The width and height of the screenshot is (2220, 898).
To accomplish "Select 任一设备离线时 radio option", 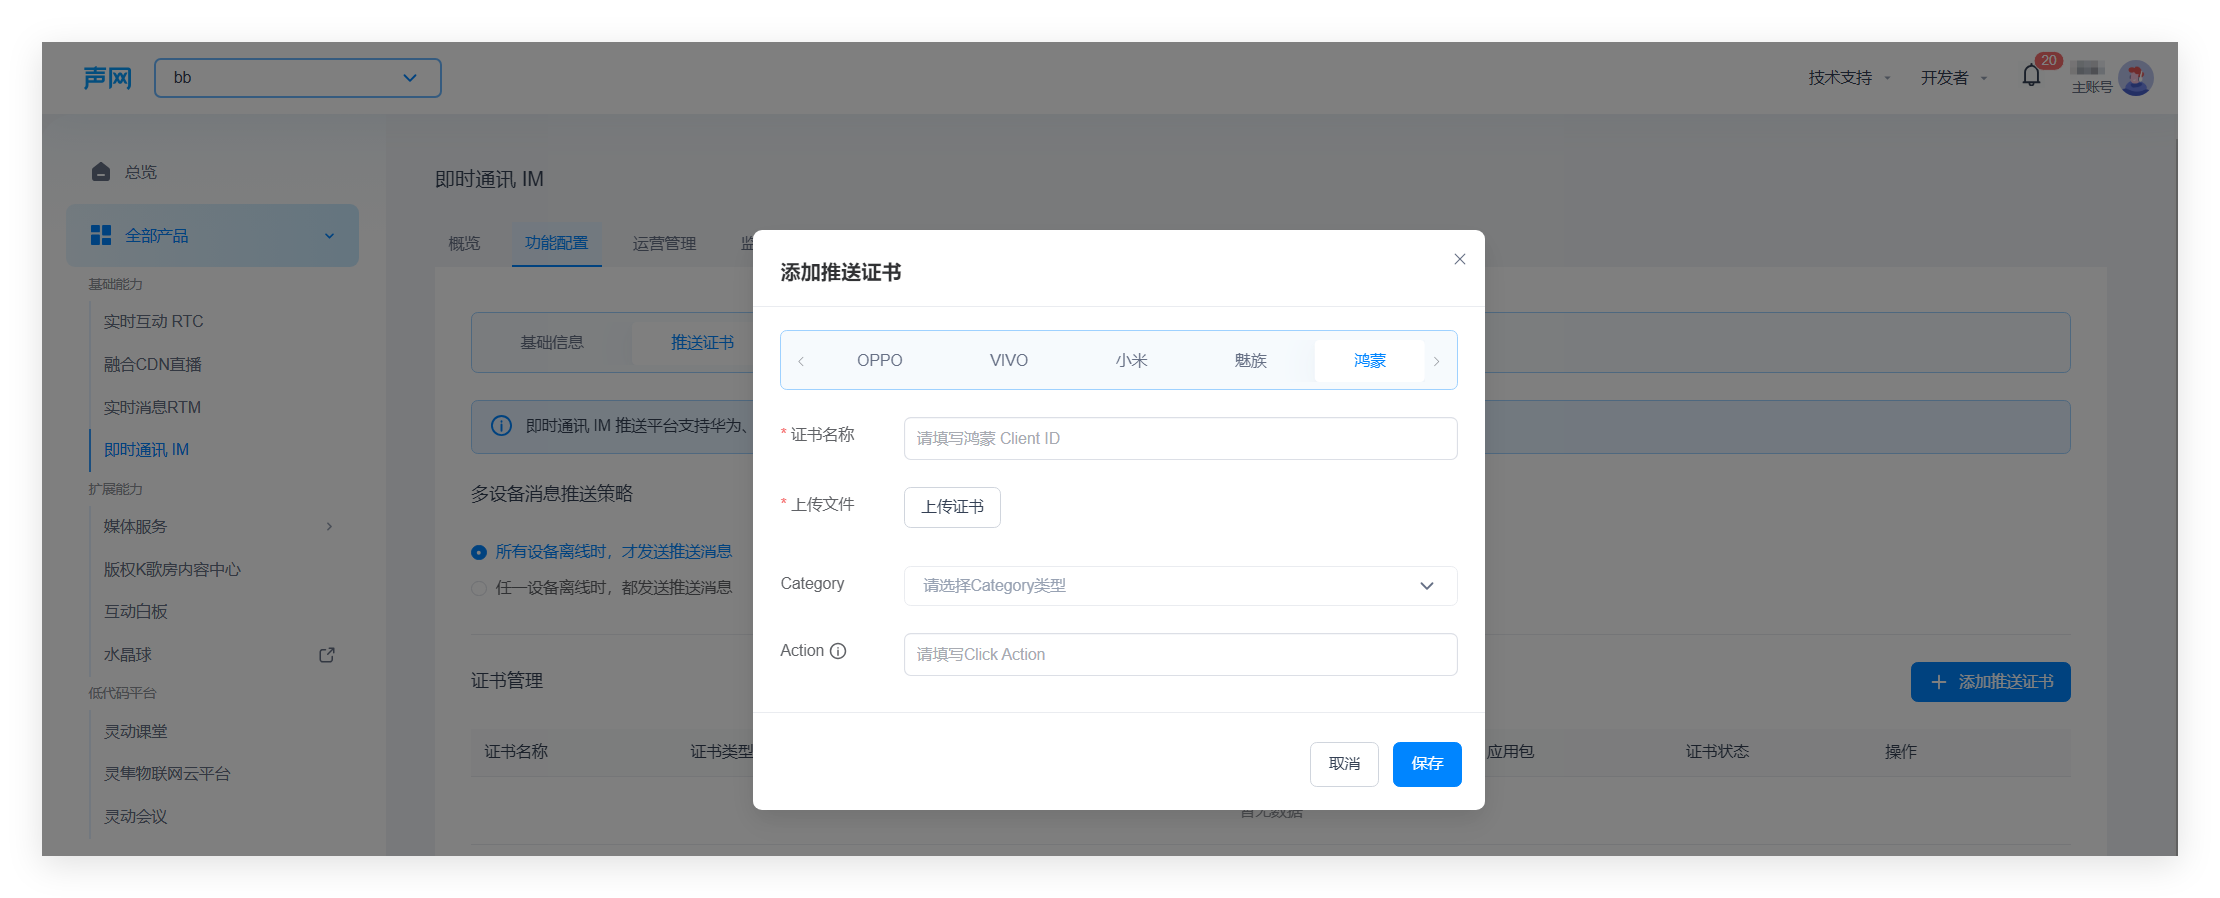I will click(x=479, y=588).
